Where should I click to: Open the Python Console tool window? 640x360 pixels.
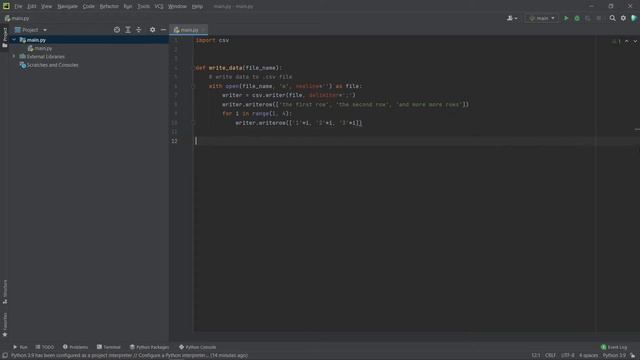click(198, 347)
